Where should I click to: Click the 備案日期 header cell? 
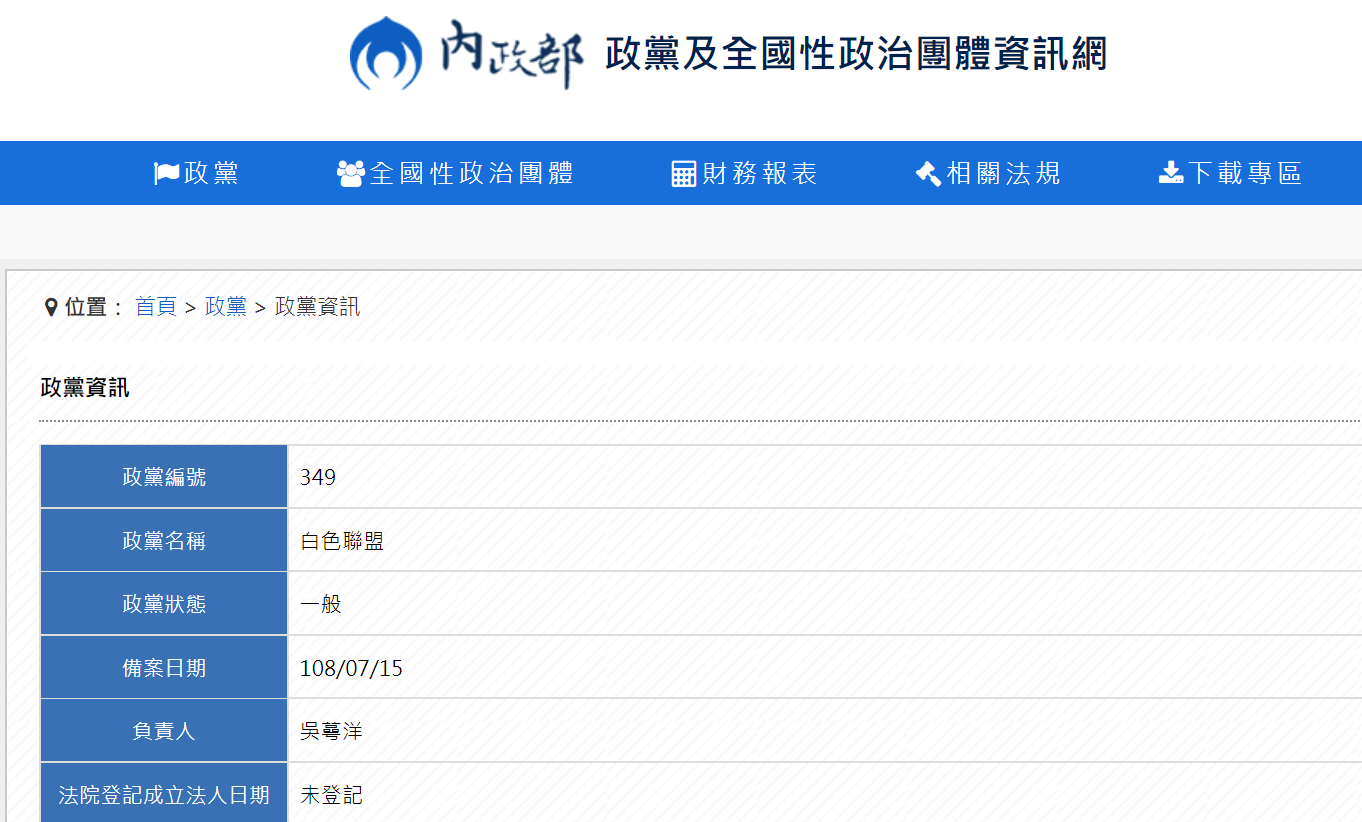pyautogui.click(x=164, y=668)
